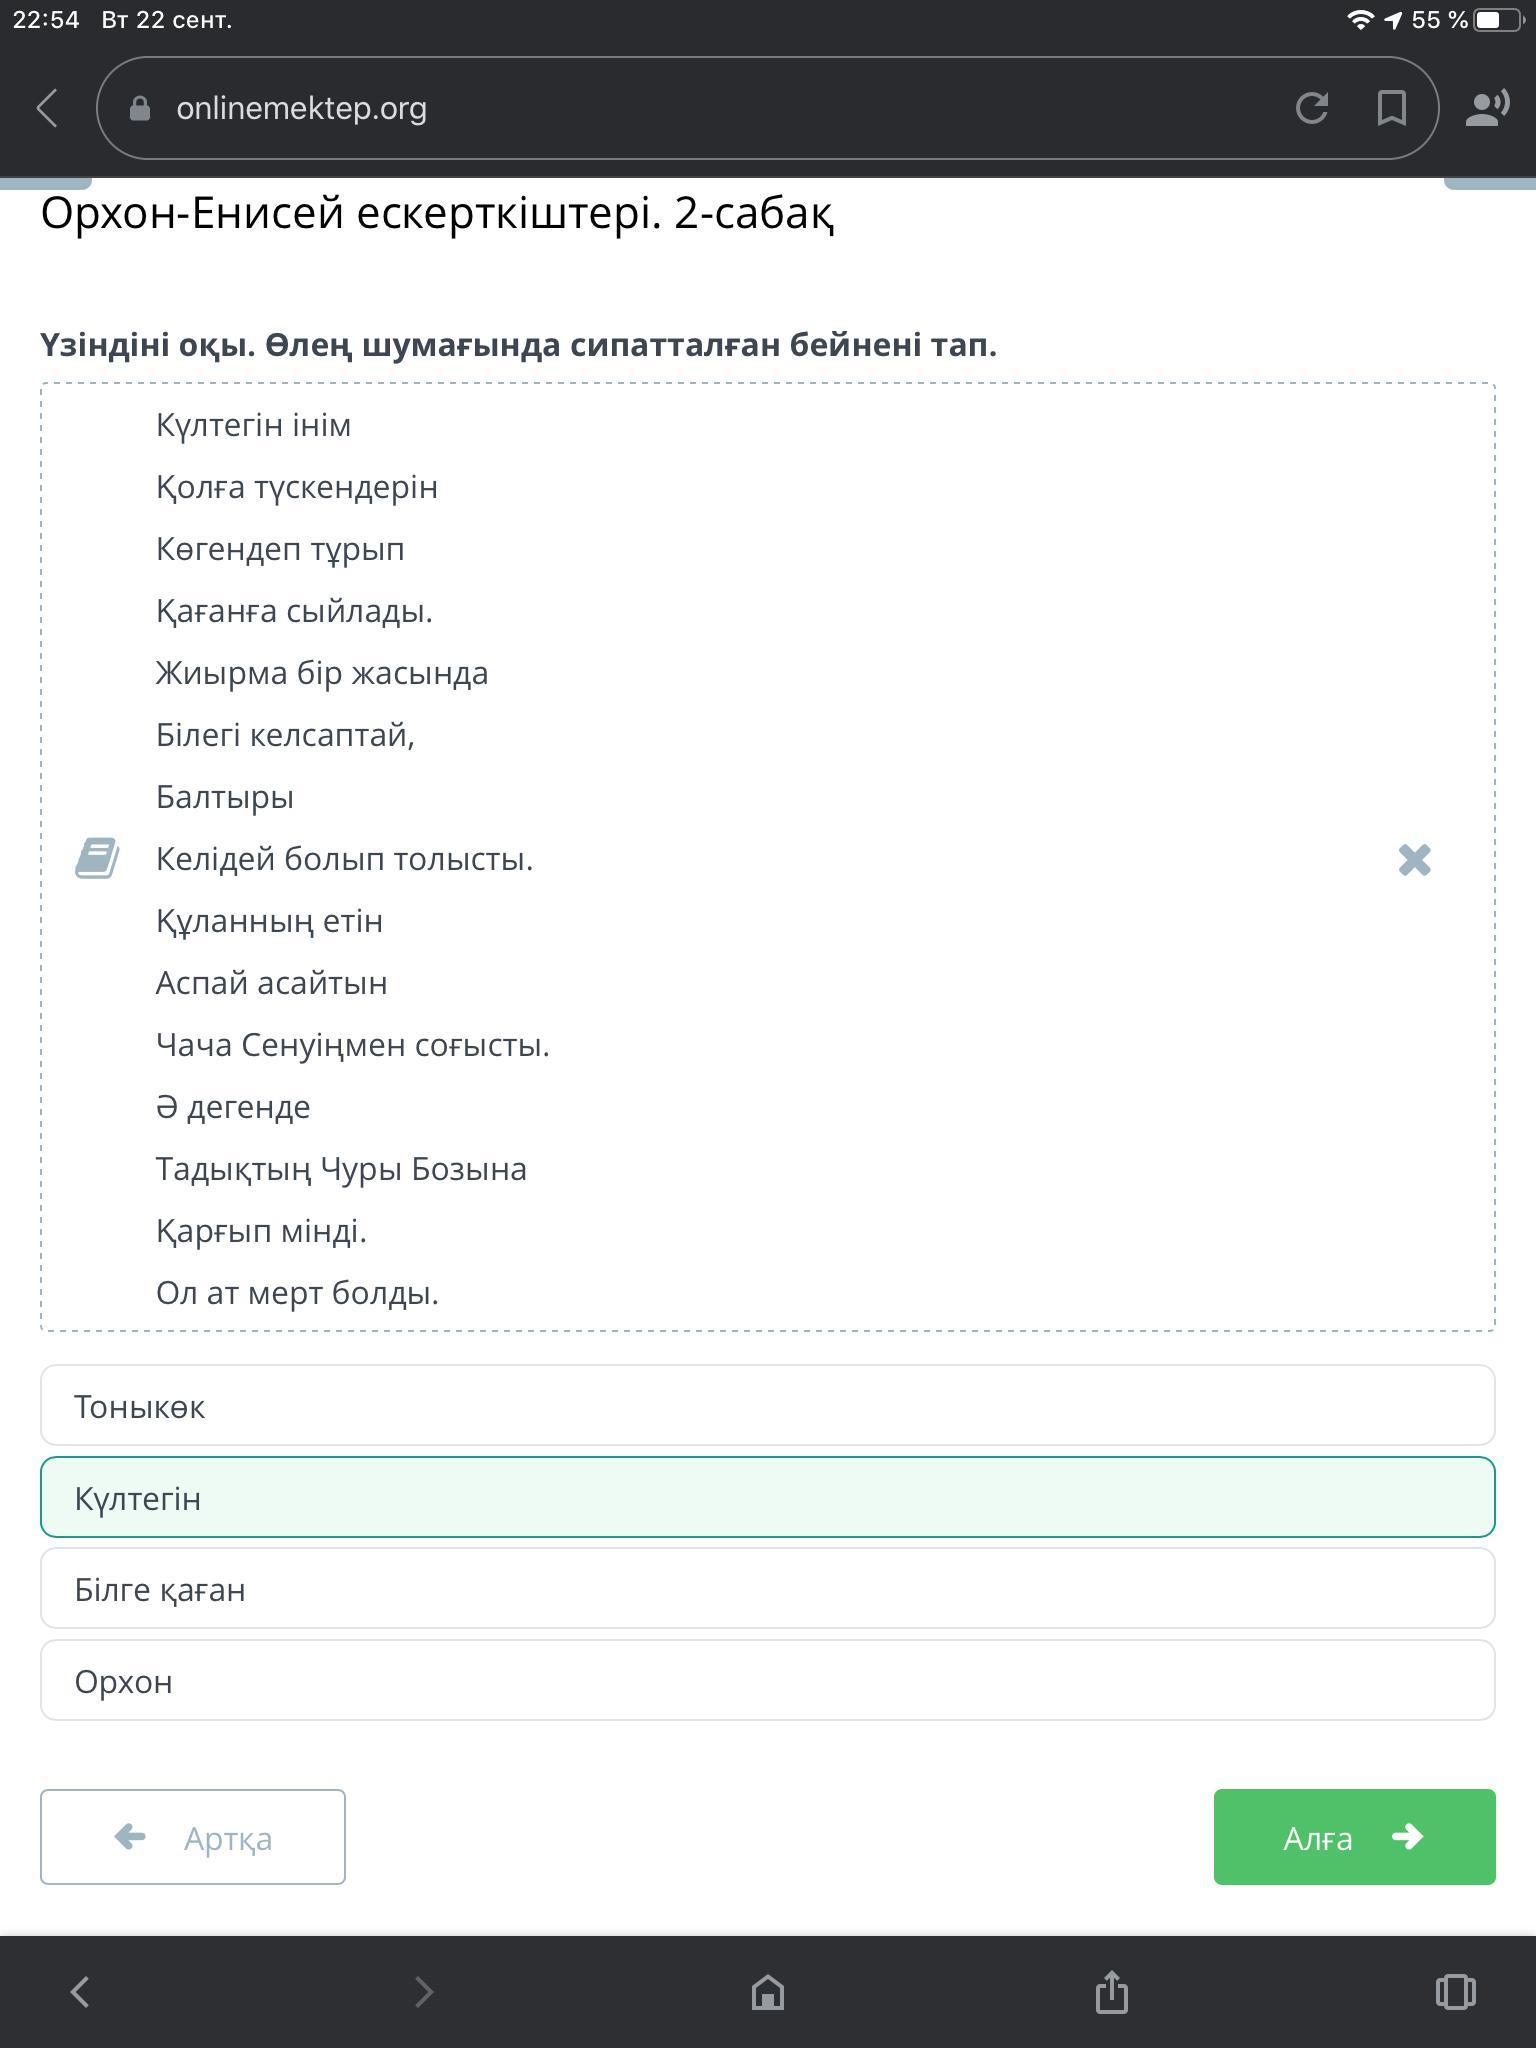Select the answer Күлтегін

tap(767, 1497)
